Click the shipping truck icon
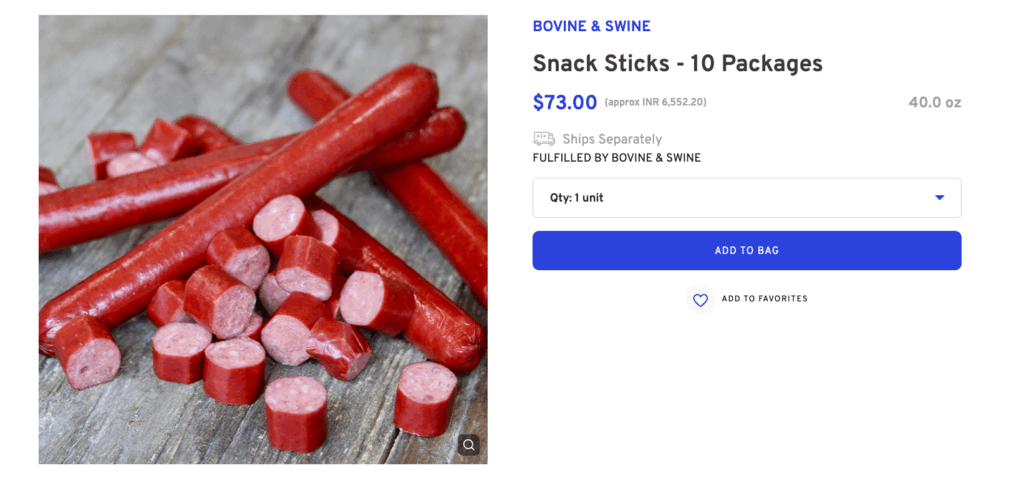Image resolution: width=1024 pixels, height=483 pixels. [544, 139]
